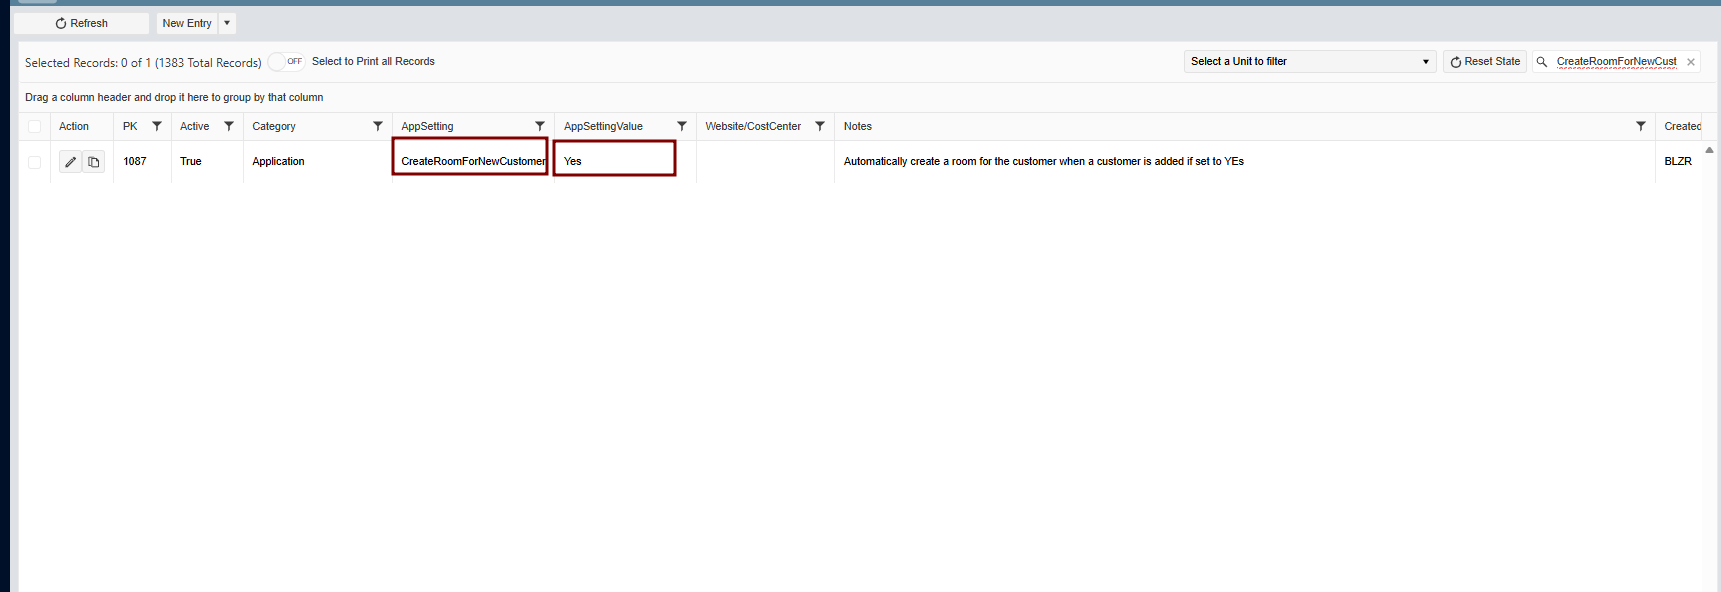Sort by the Active column header

(x=195, y=126)
